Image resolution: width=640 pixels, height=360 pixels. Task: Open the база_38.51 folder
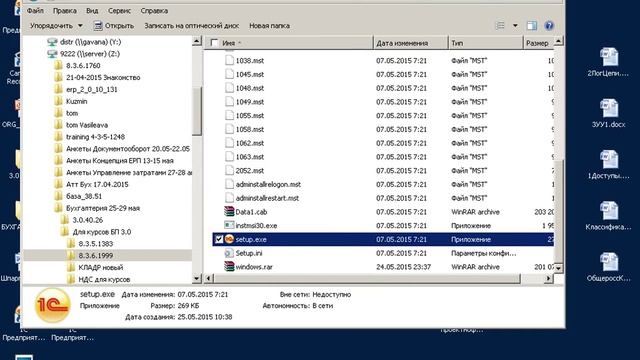(x=78, y=196)
